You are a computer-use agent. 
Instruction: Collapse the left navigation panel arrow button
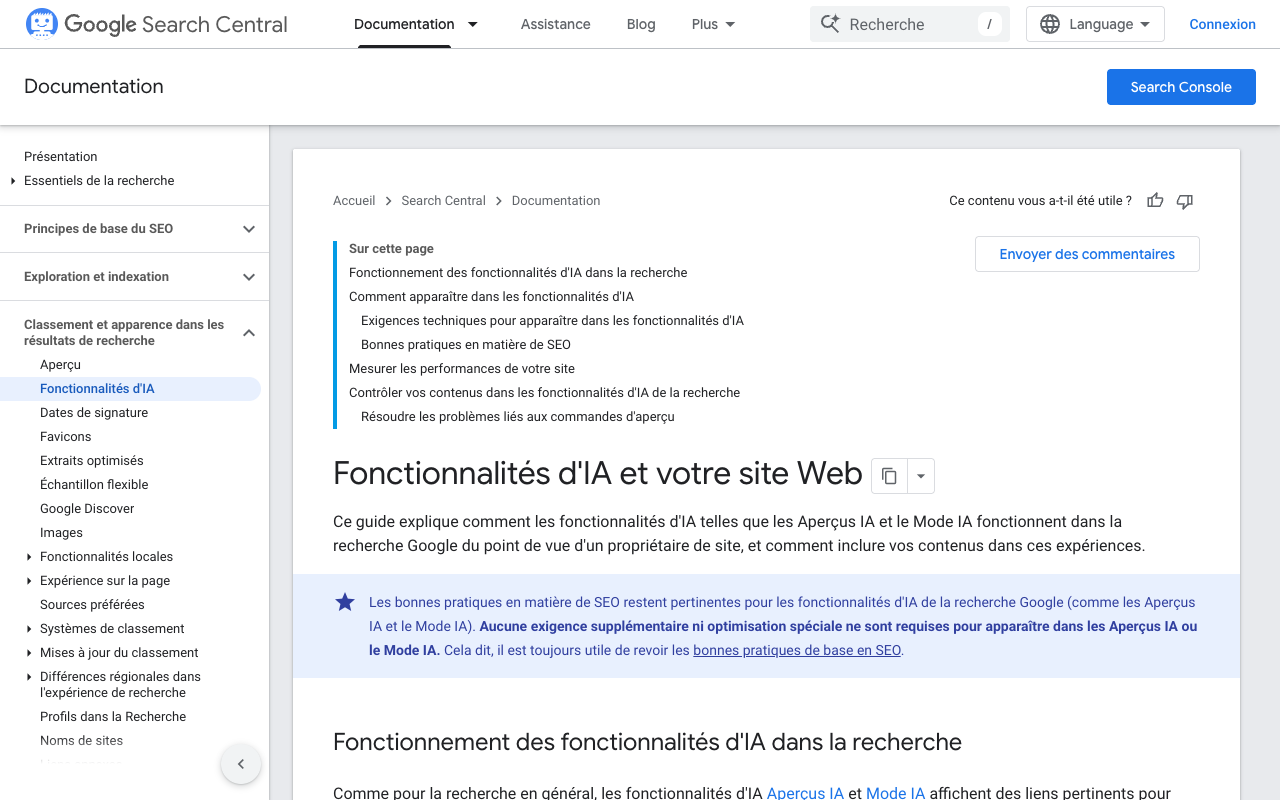tap(241, 764)
